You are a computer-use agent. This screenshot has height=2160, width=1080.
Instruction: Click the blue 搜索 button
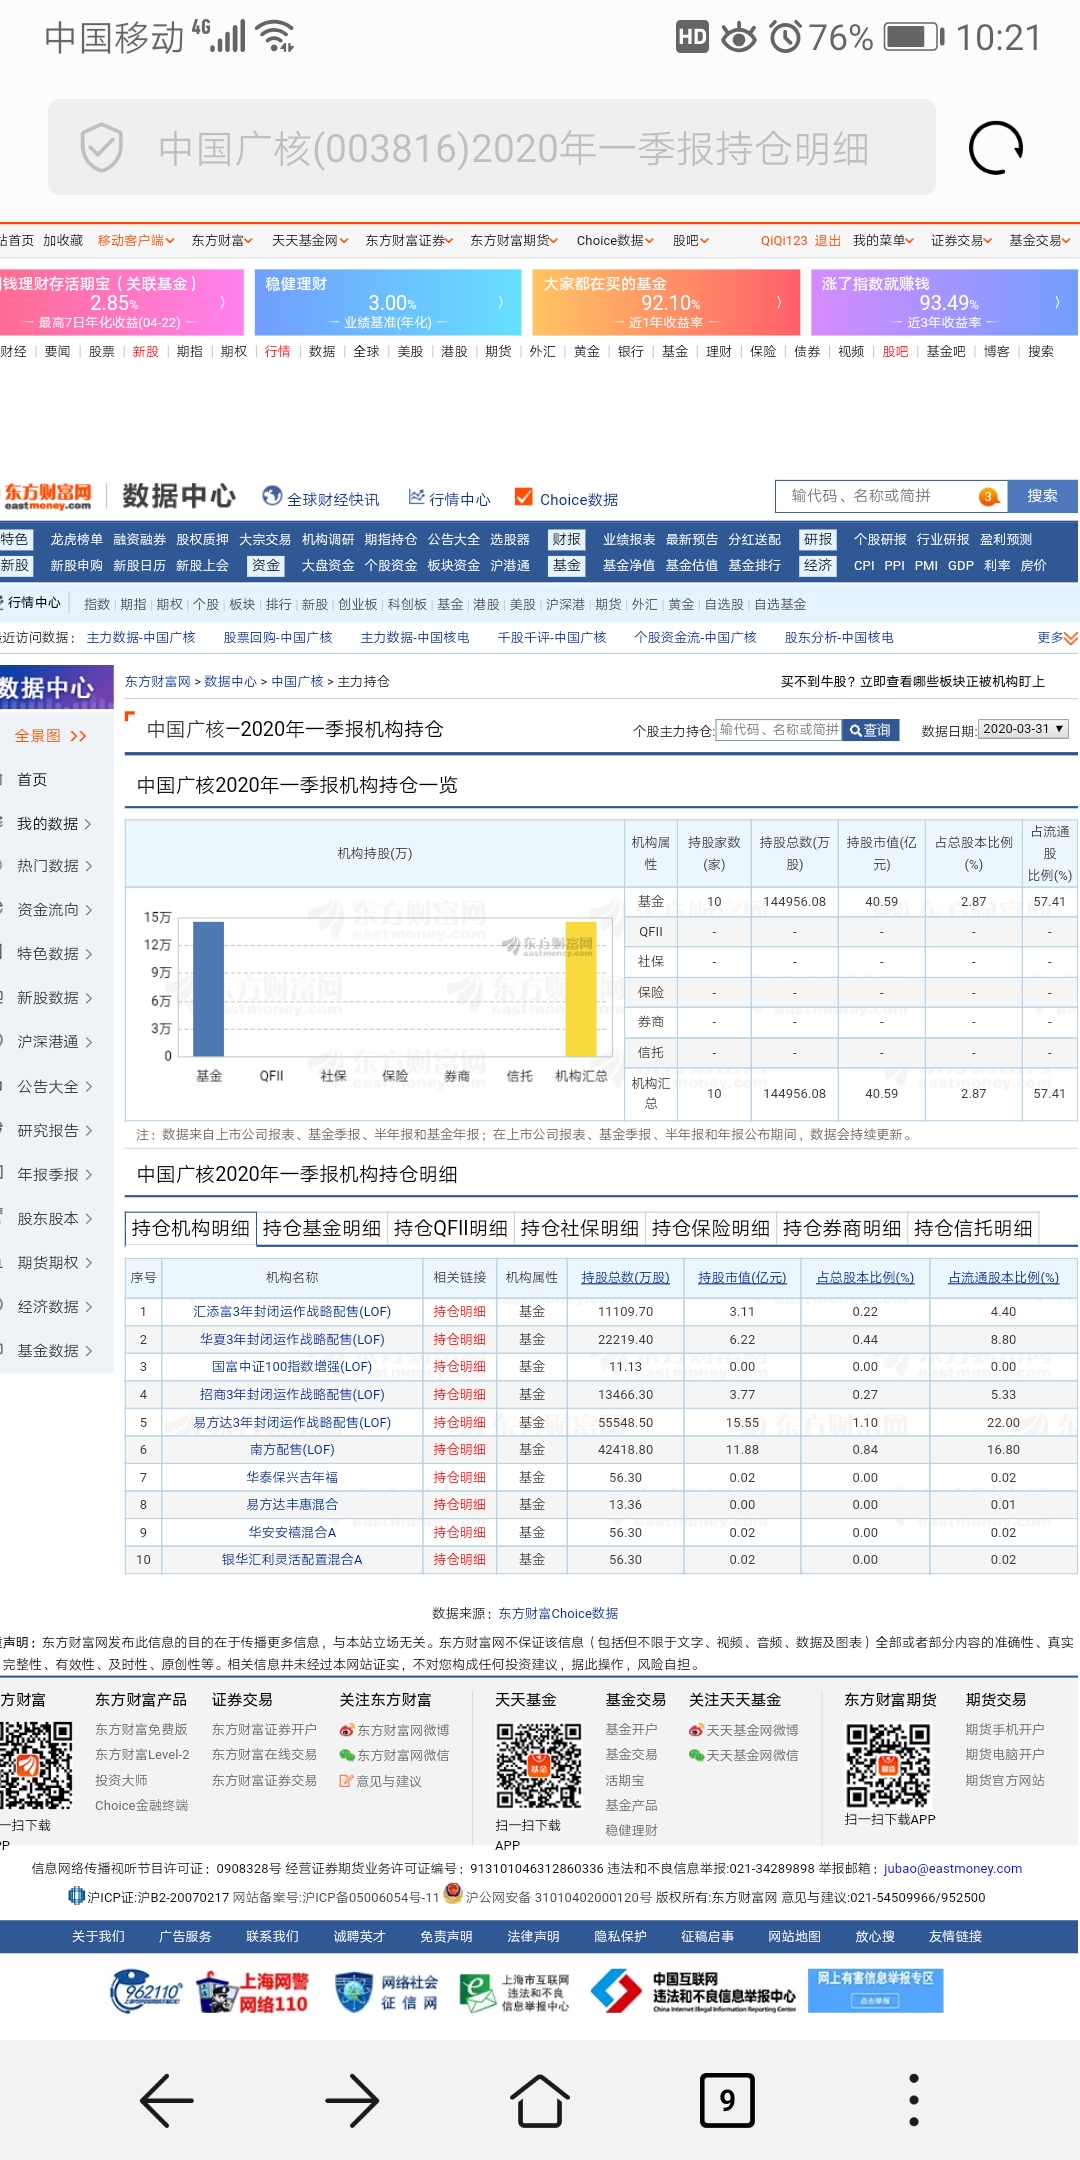pyautogui.click(x=1042, y=496)
